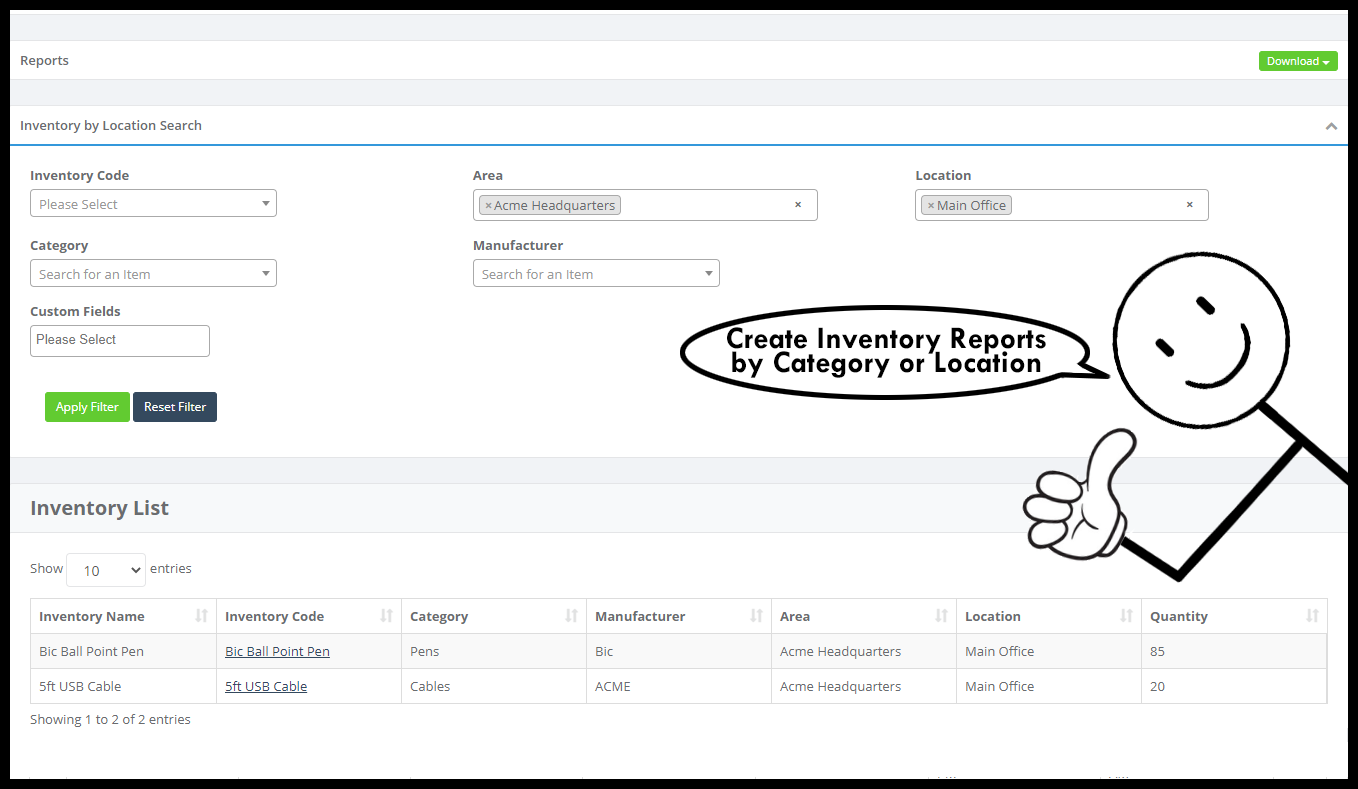
Task: Sort by Inventory Code column
Action: coord(309,616)
